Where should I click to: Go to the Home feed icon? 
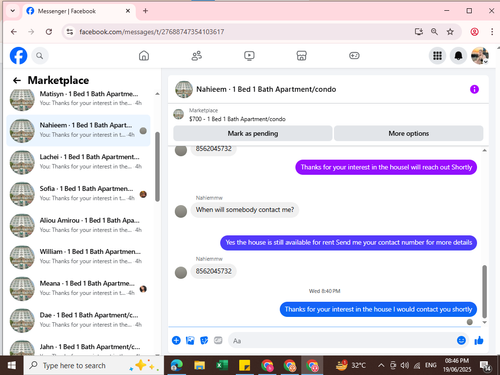tap(144, 56)
